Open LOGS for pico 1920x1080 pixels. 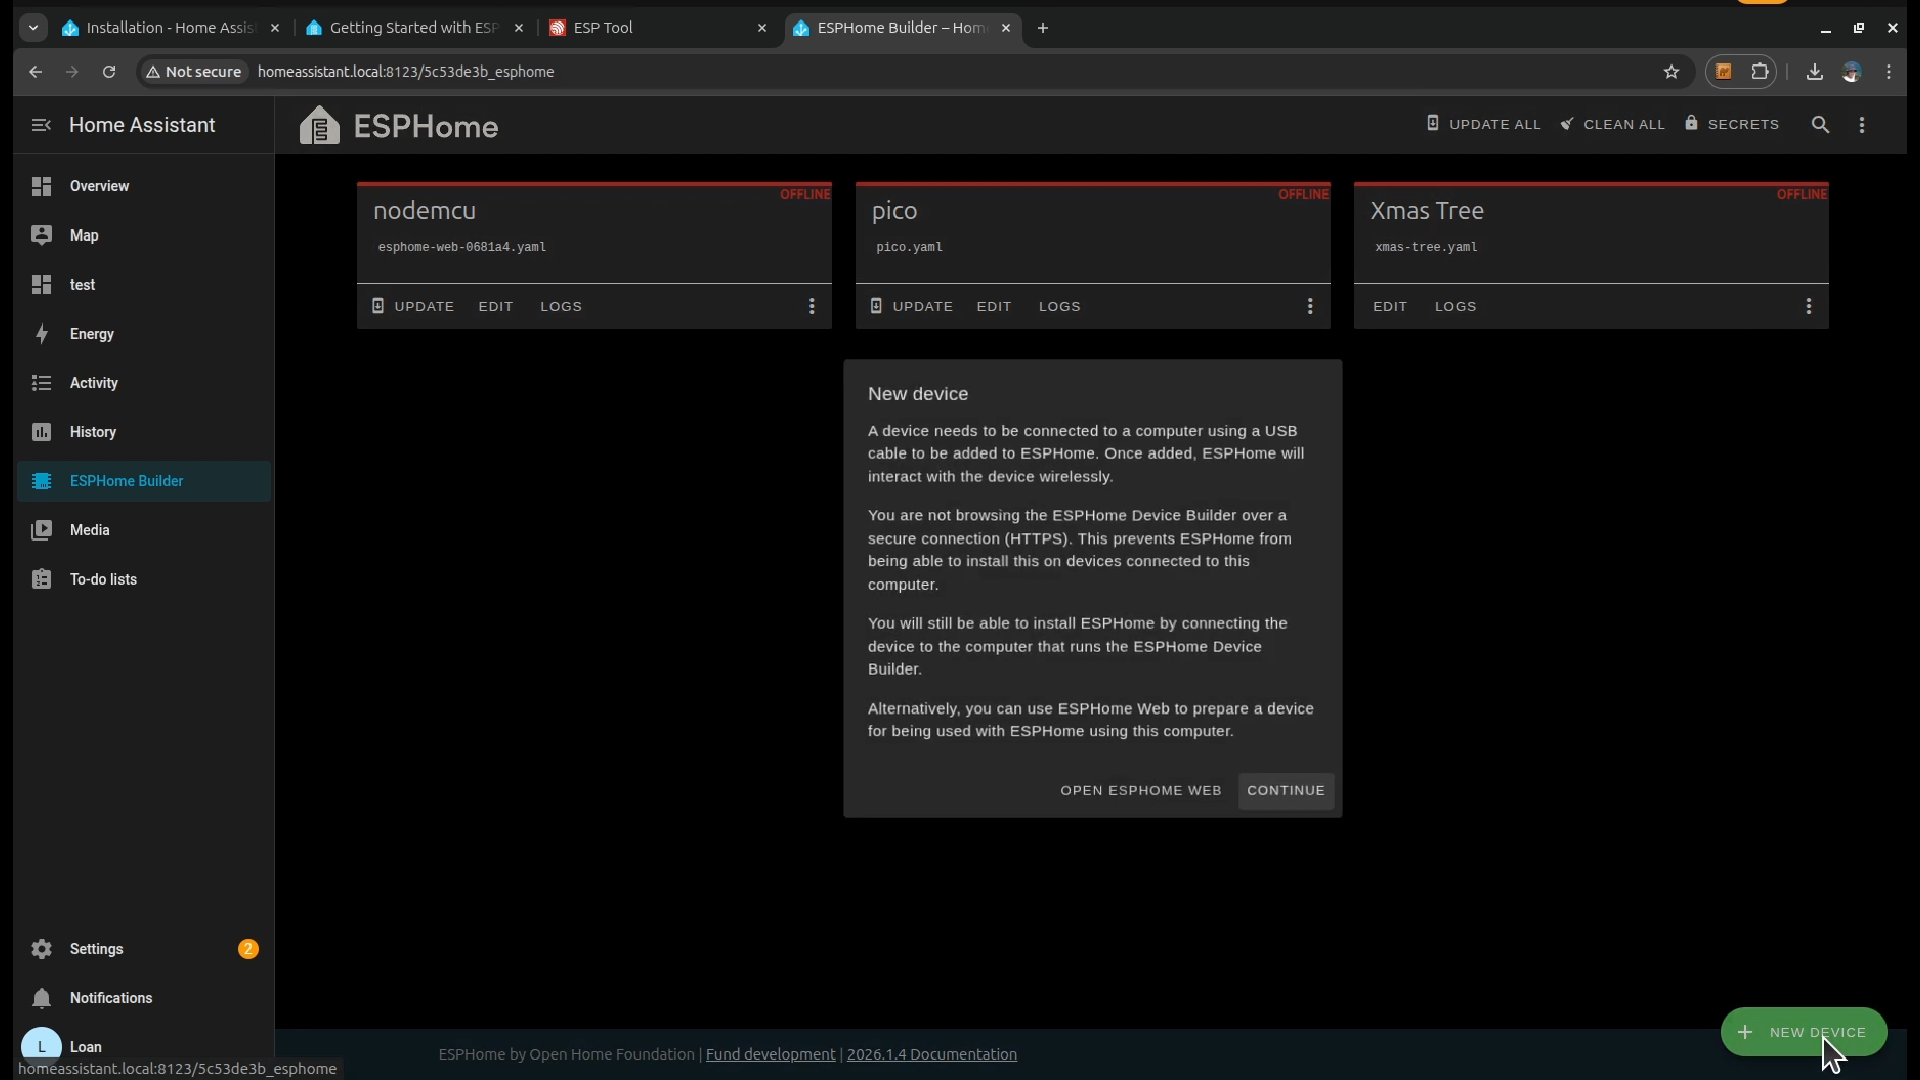pos(1060,306)
